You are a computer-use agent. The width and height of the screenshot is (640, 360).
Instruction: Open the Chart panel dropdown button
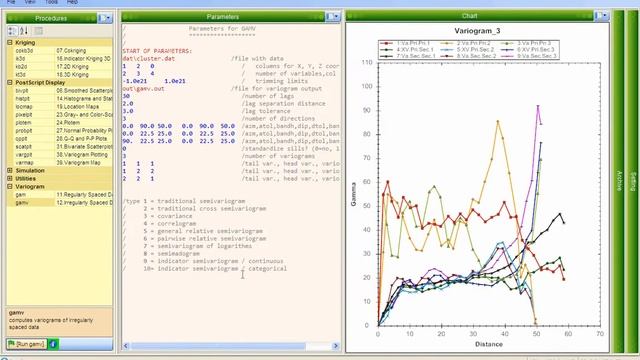(602, 16)
